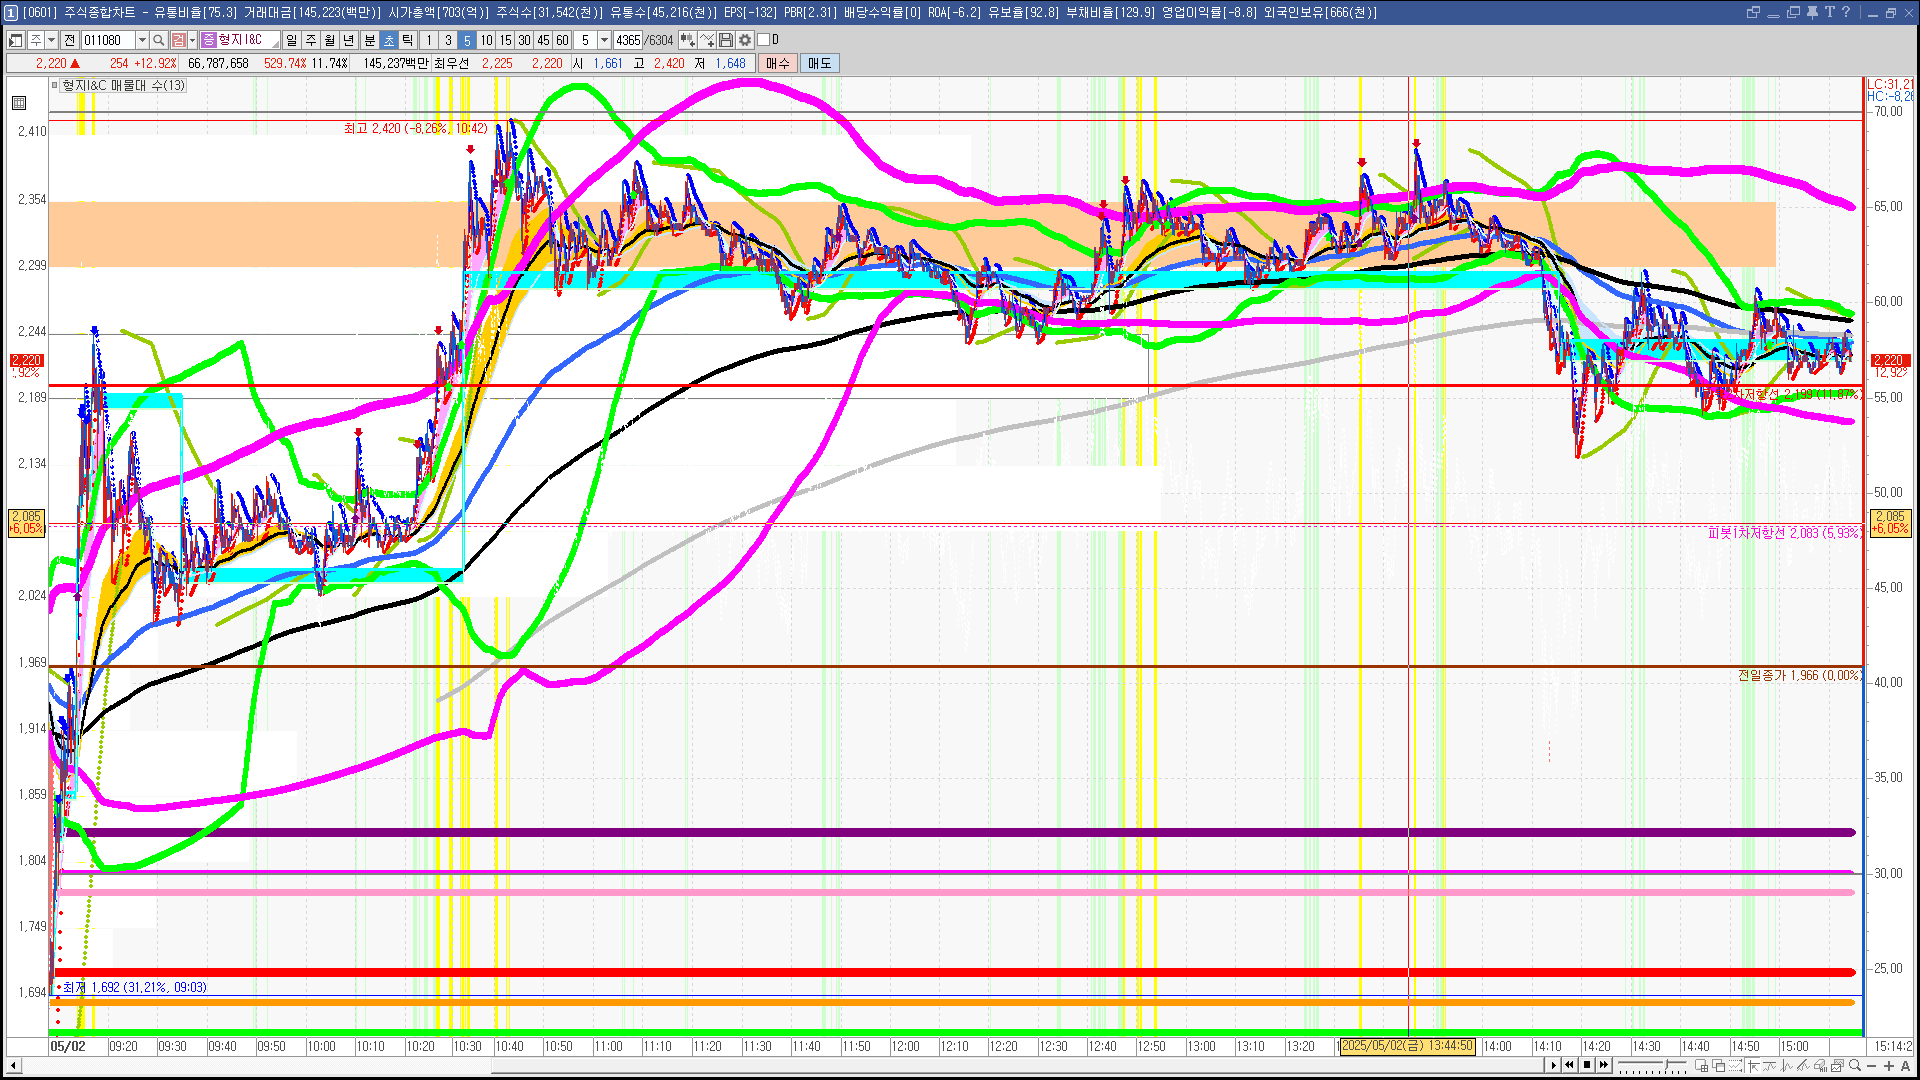Image resolution: width=1920 pixels, height=1080 pixels.
Task: Toggle the D checkbox in toolbar
Action: [x=764, y=40]
